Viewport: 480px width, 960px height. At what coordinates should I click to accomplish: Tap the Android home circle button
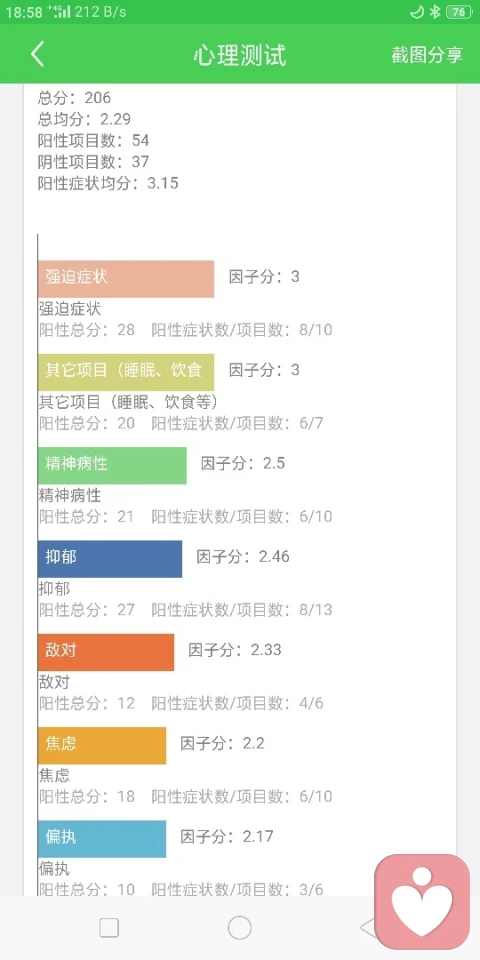(x=239, y=928)
